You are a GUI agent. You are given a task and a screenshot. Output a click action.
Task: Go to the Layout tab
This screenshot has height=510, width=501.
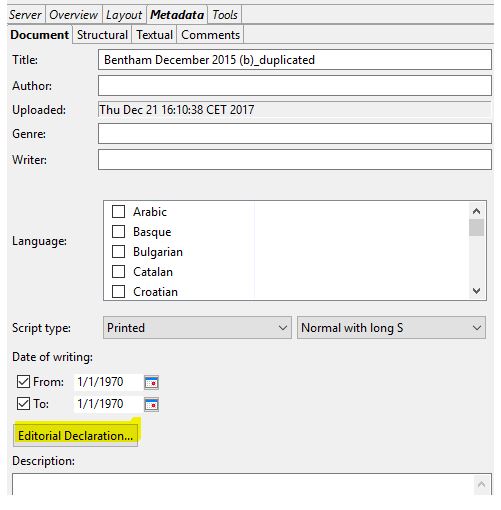(124, 15)
